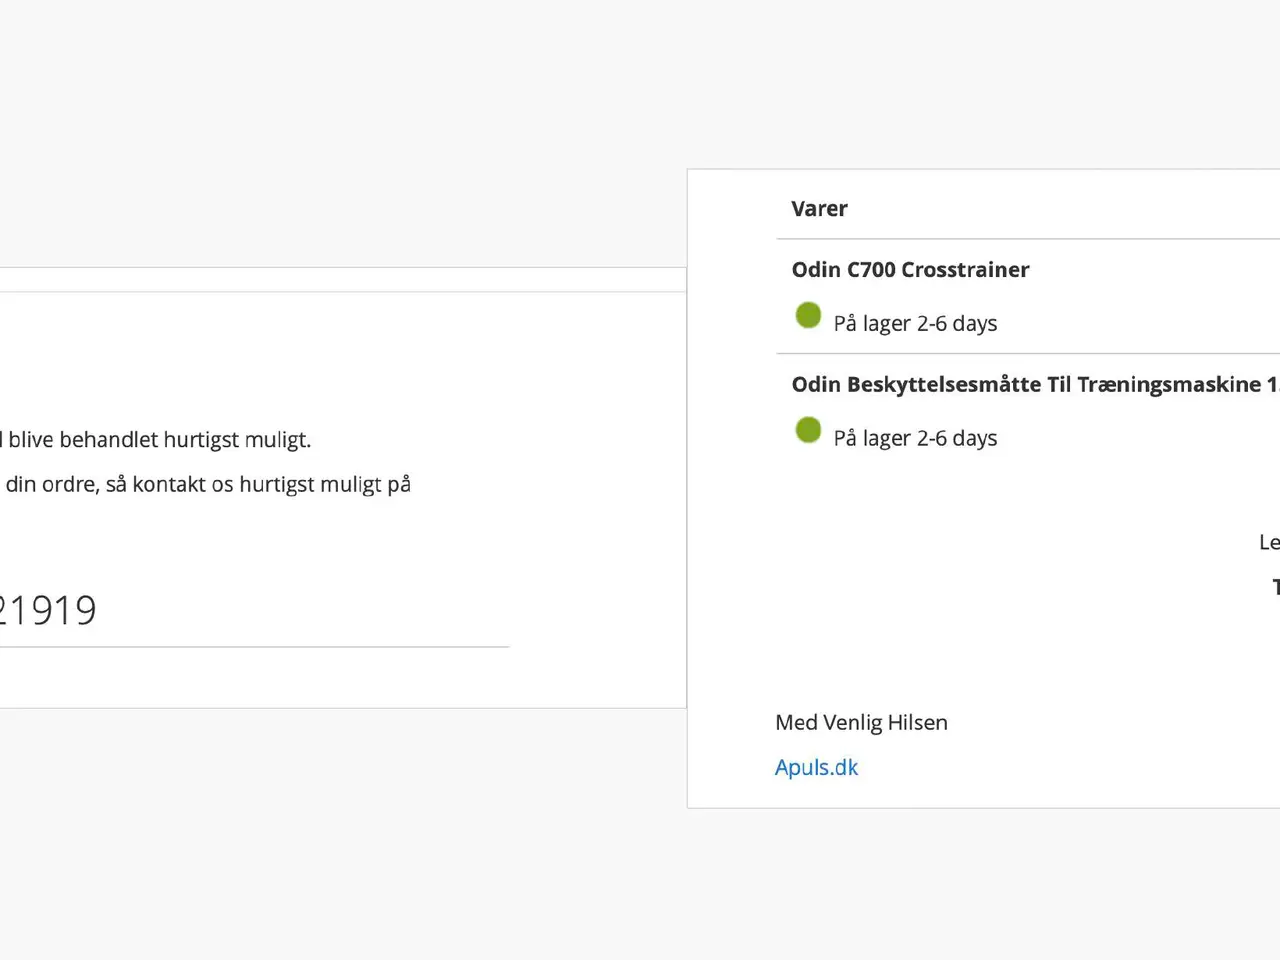Click green stock dot under Odin C700 Crosstrainer

[x=808, y=315]
